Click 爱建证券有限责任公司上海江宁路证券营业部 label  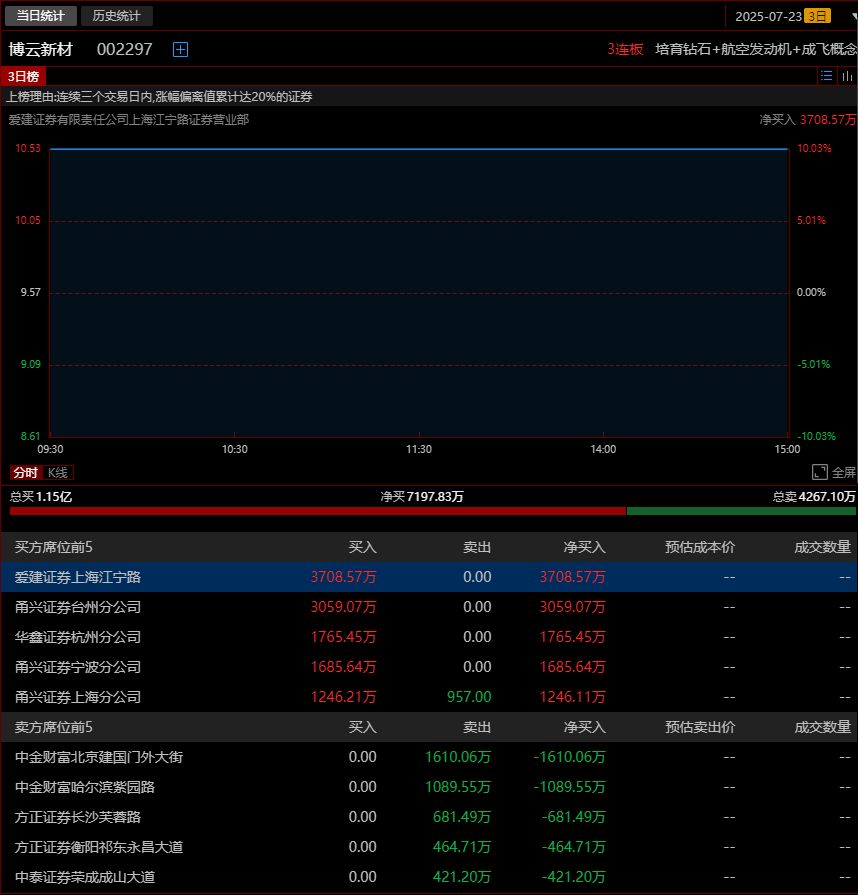click(128, 119)
